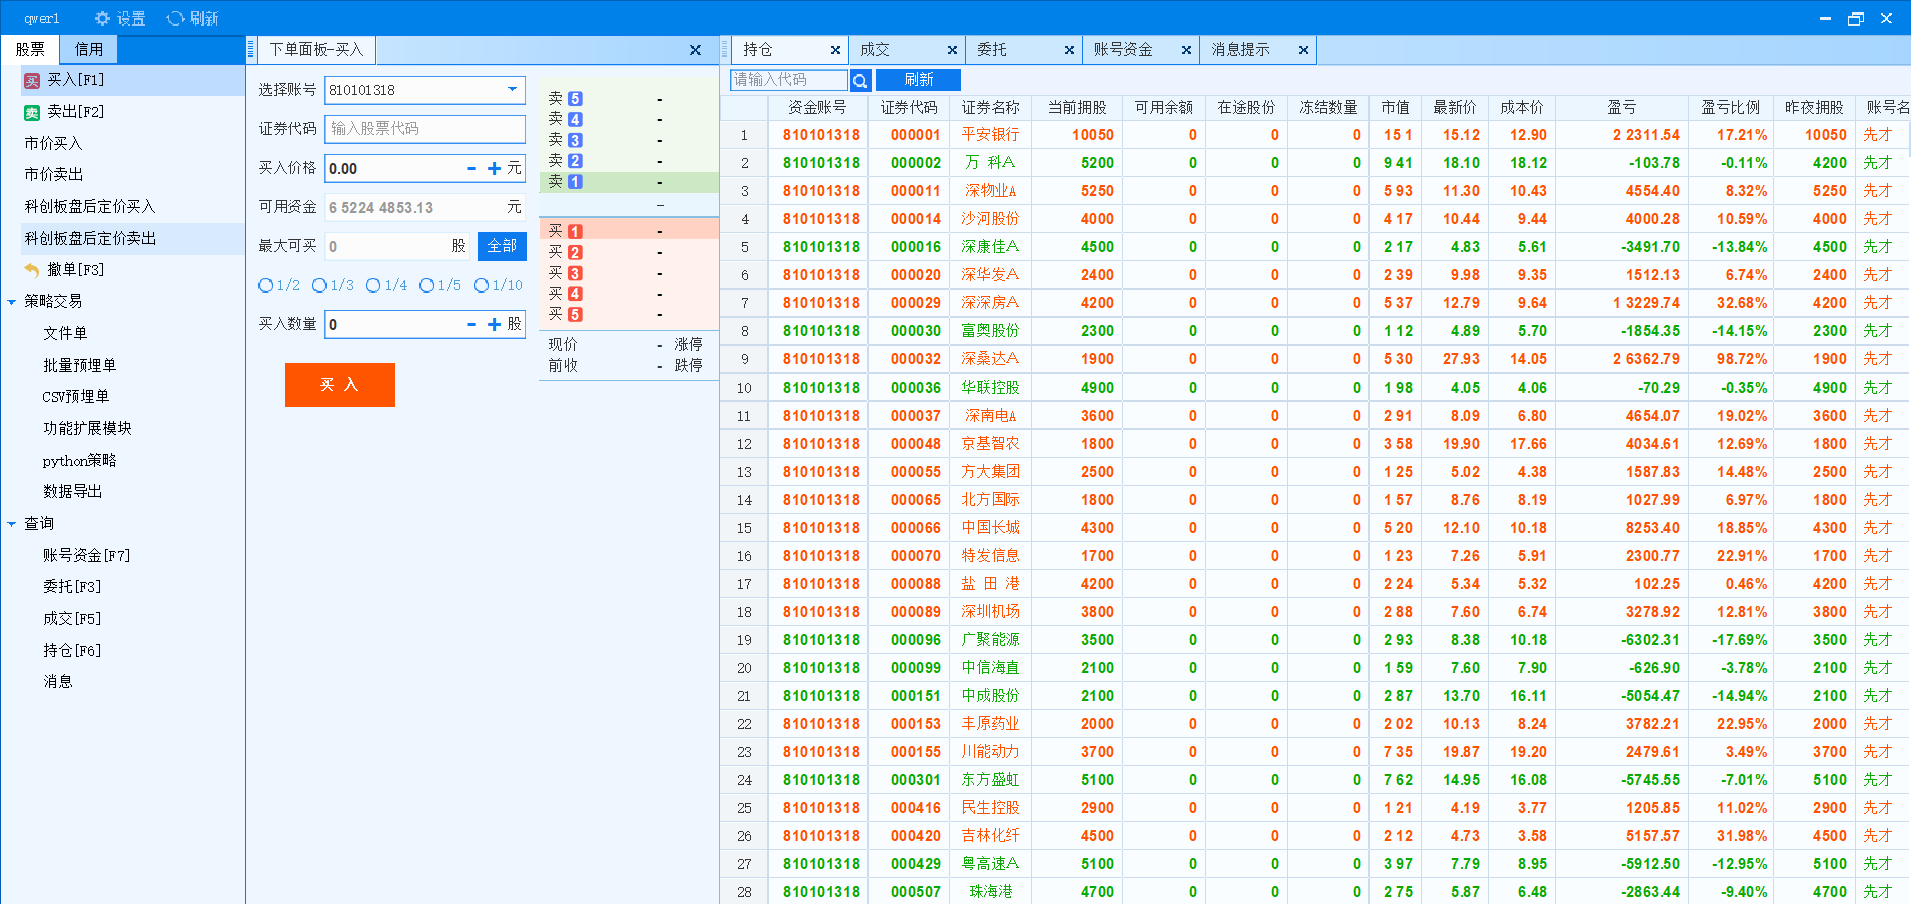Open 账号资金[F7] query item
This screenshot has height=904, width=1911.
(86, 556)
